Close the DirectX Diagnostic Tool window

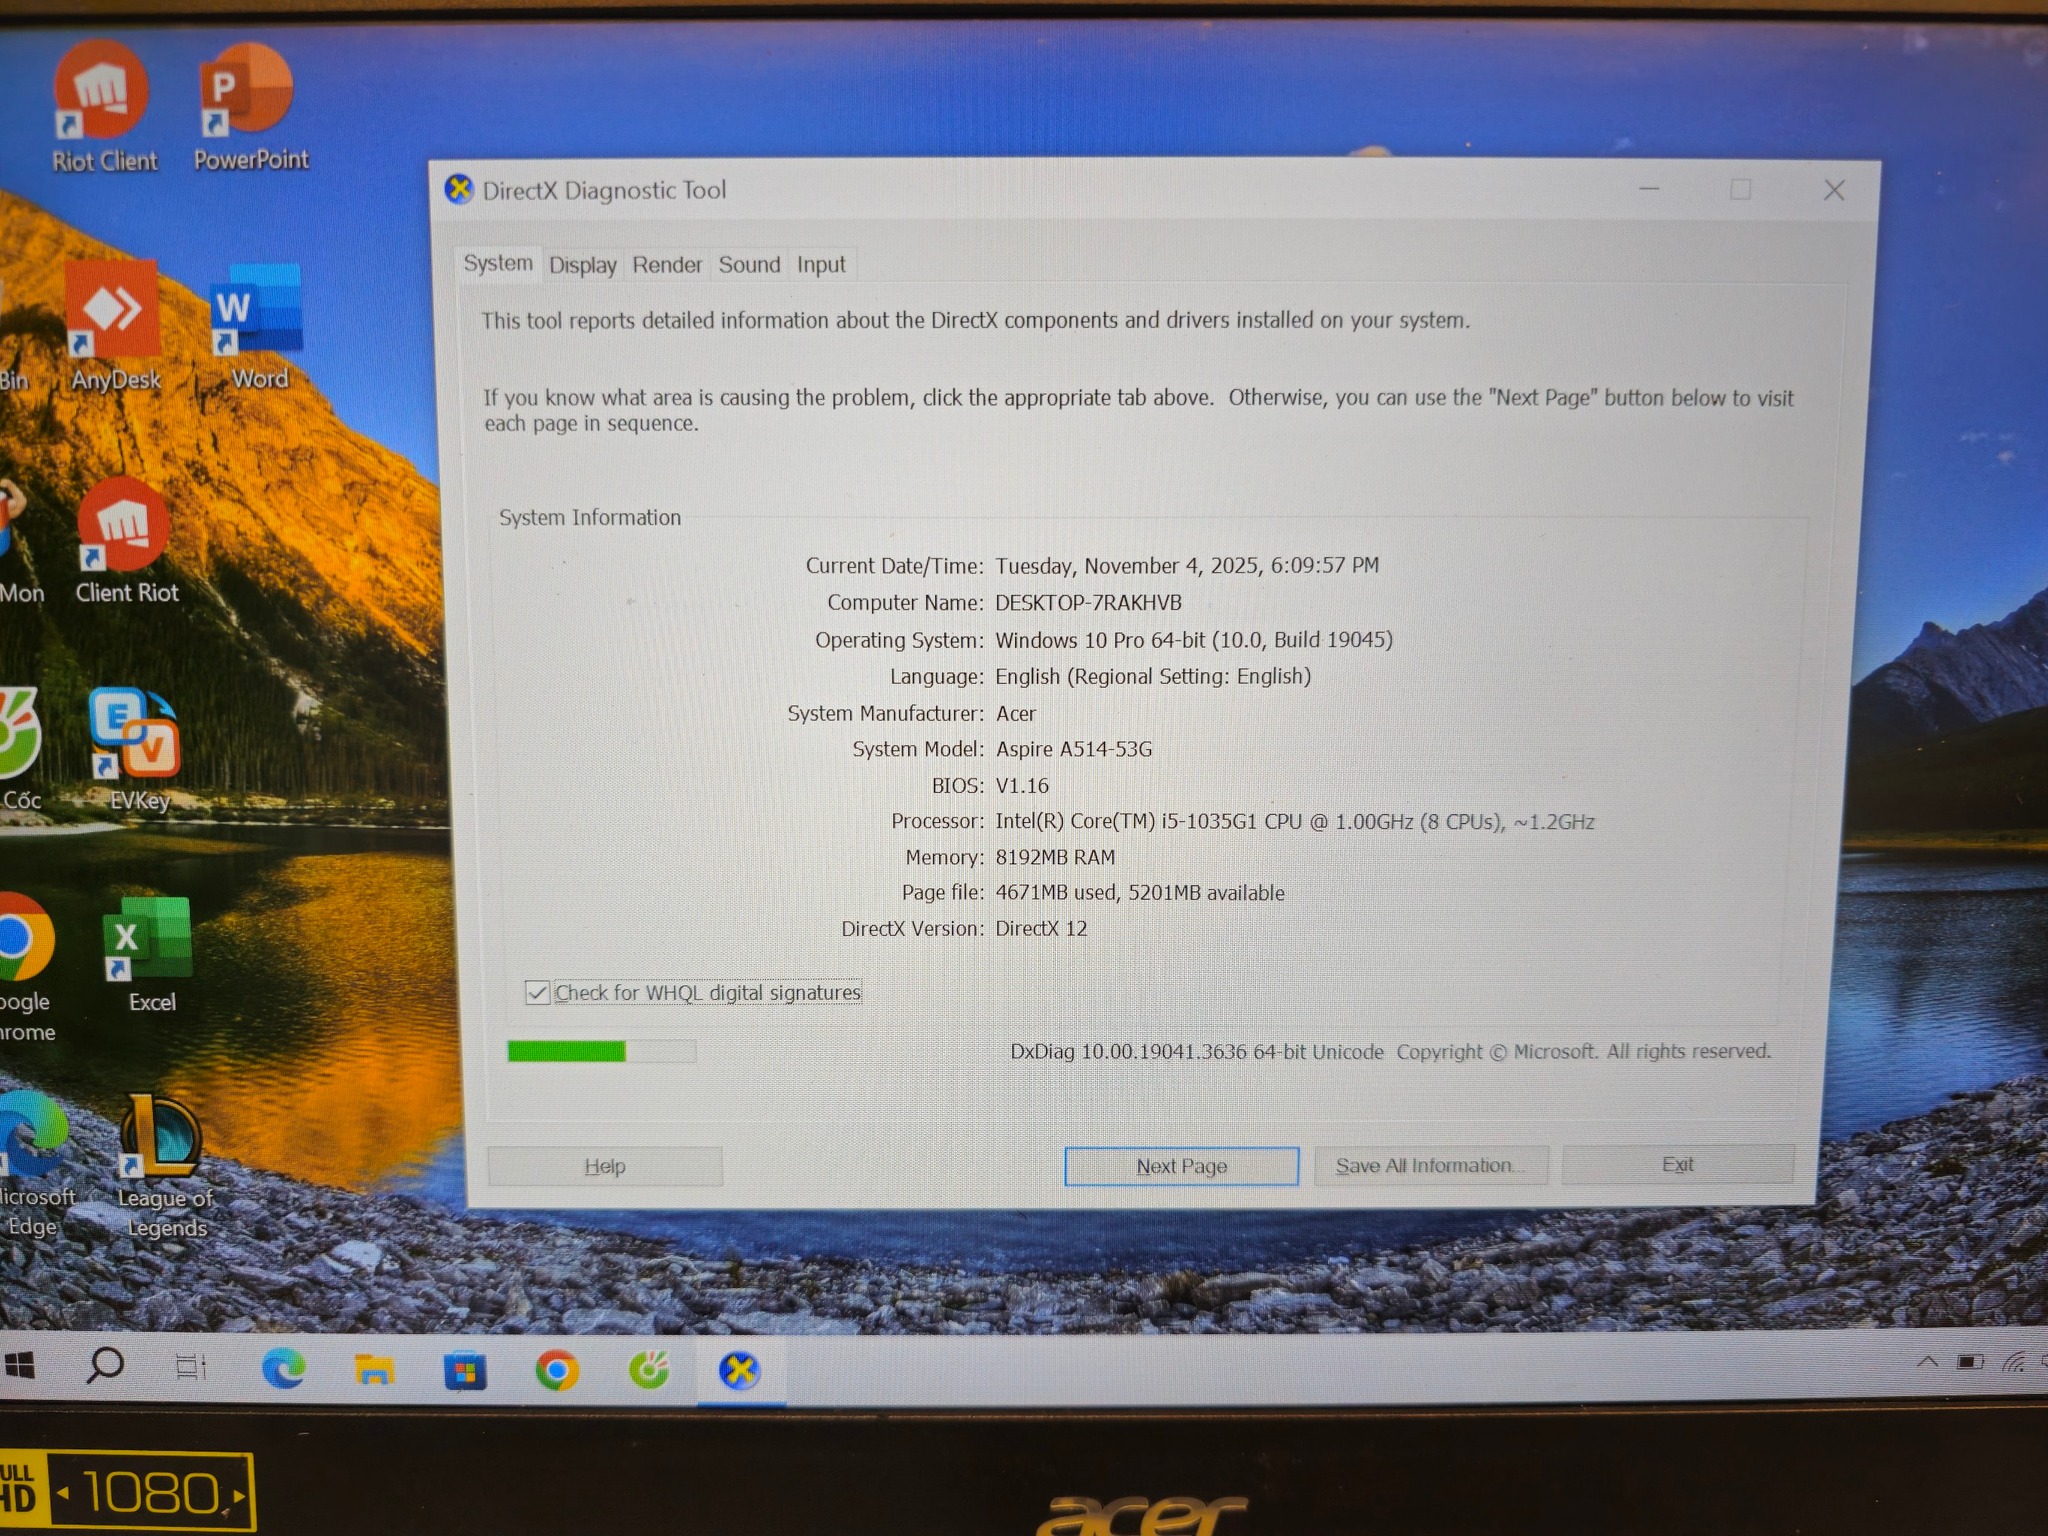point(1834,190)
